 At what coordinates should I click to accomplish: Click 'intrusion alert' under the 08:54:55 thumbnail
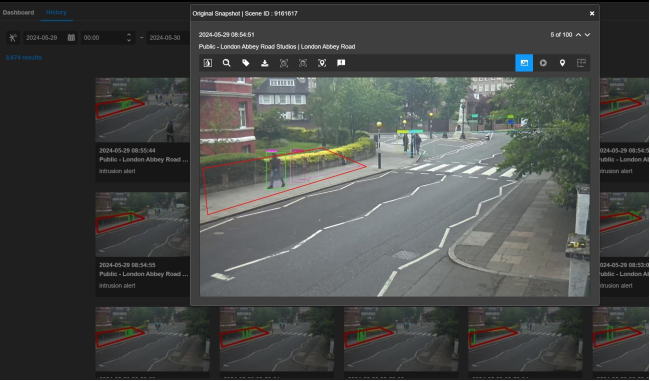point(117,286)
